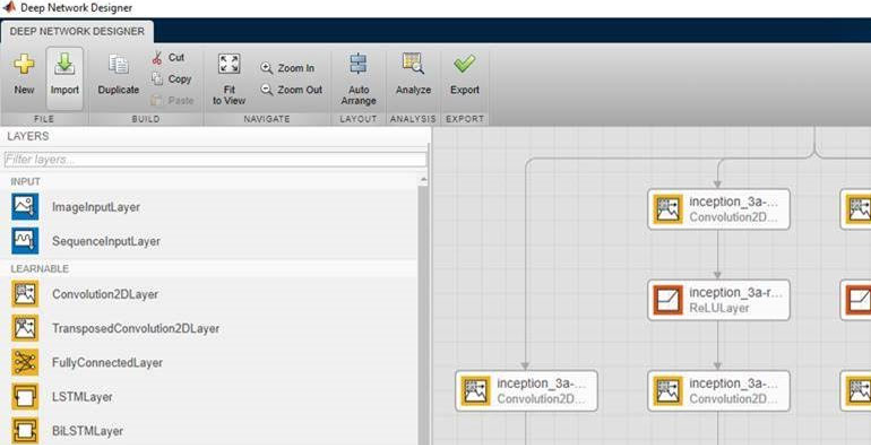Fit the network to view
The image size is (873, 445).
(229, 79)
